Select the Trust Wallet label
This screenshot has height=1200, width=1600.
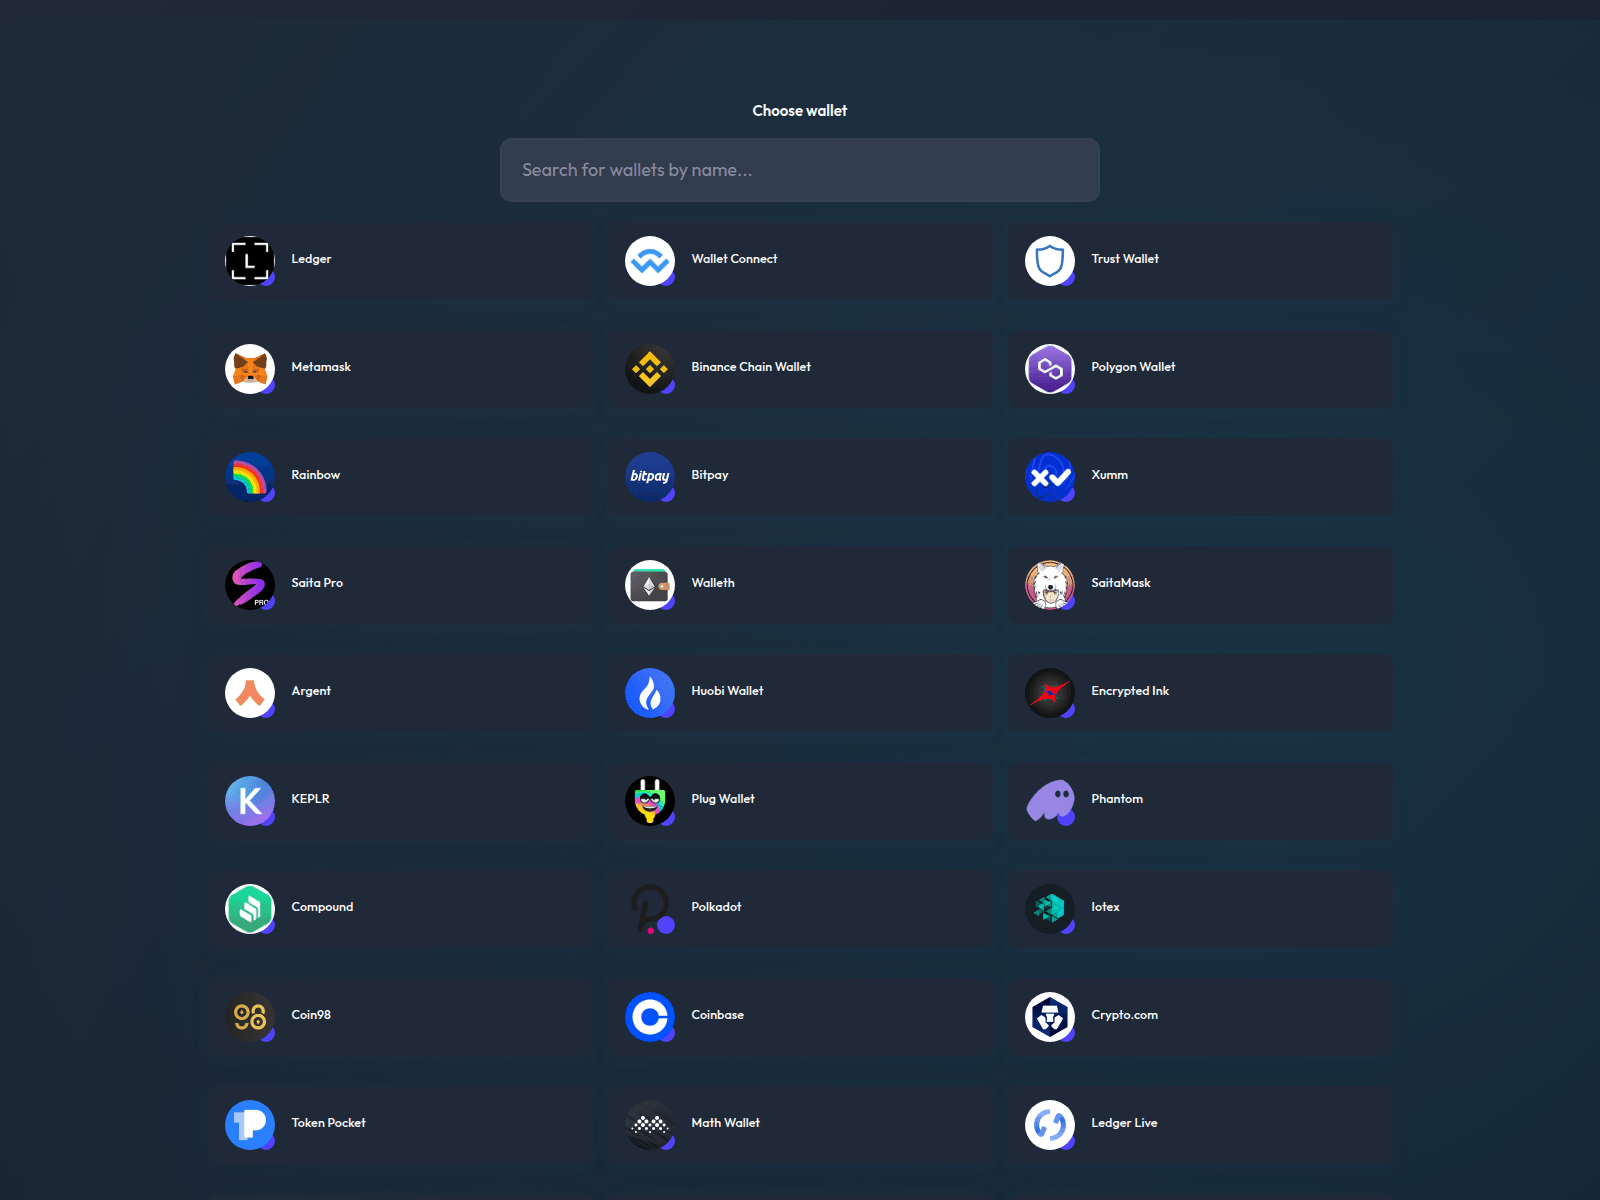(1125, 259)
